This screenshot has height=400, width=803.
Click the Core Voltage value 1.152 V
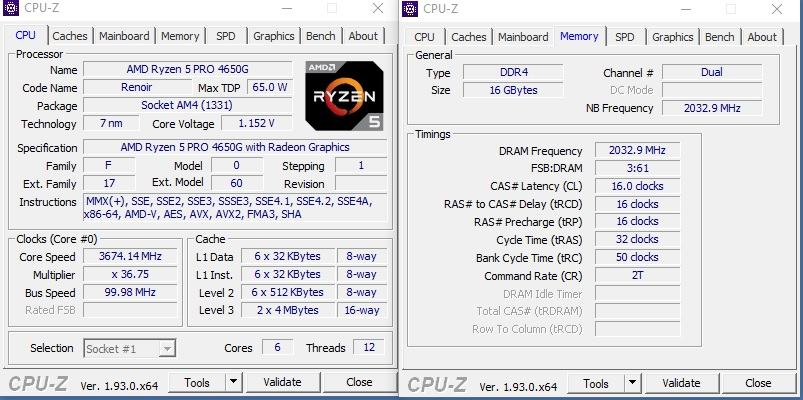257,123
